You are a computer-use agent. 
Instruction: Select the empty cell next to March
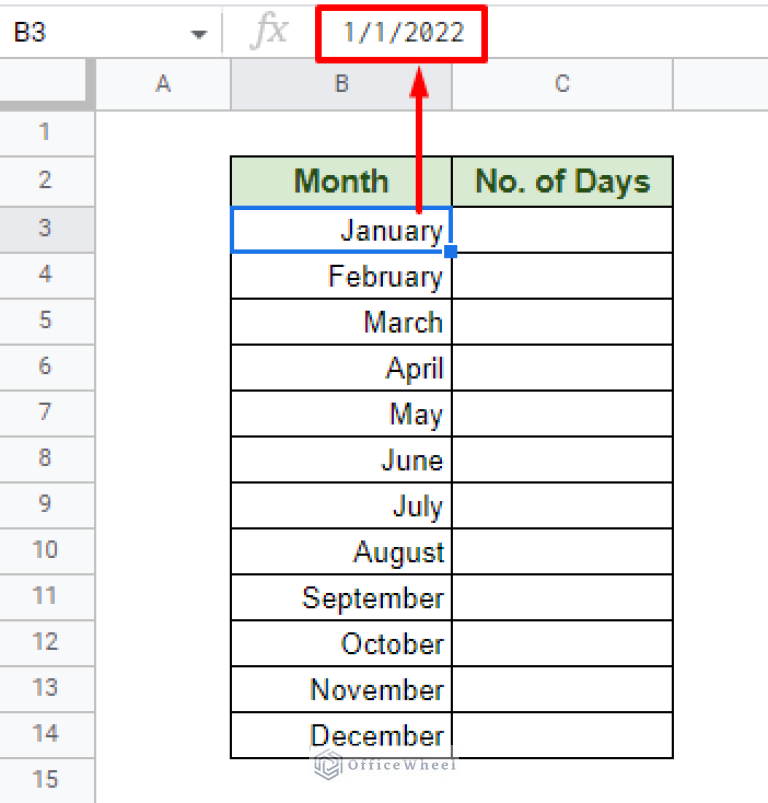pyautogui.click(x=562, y=322)
